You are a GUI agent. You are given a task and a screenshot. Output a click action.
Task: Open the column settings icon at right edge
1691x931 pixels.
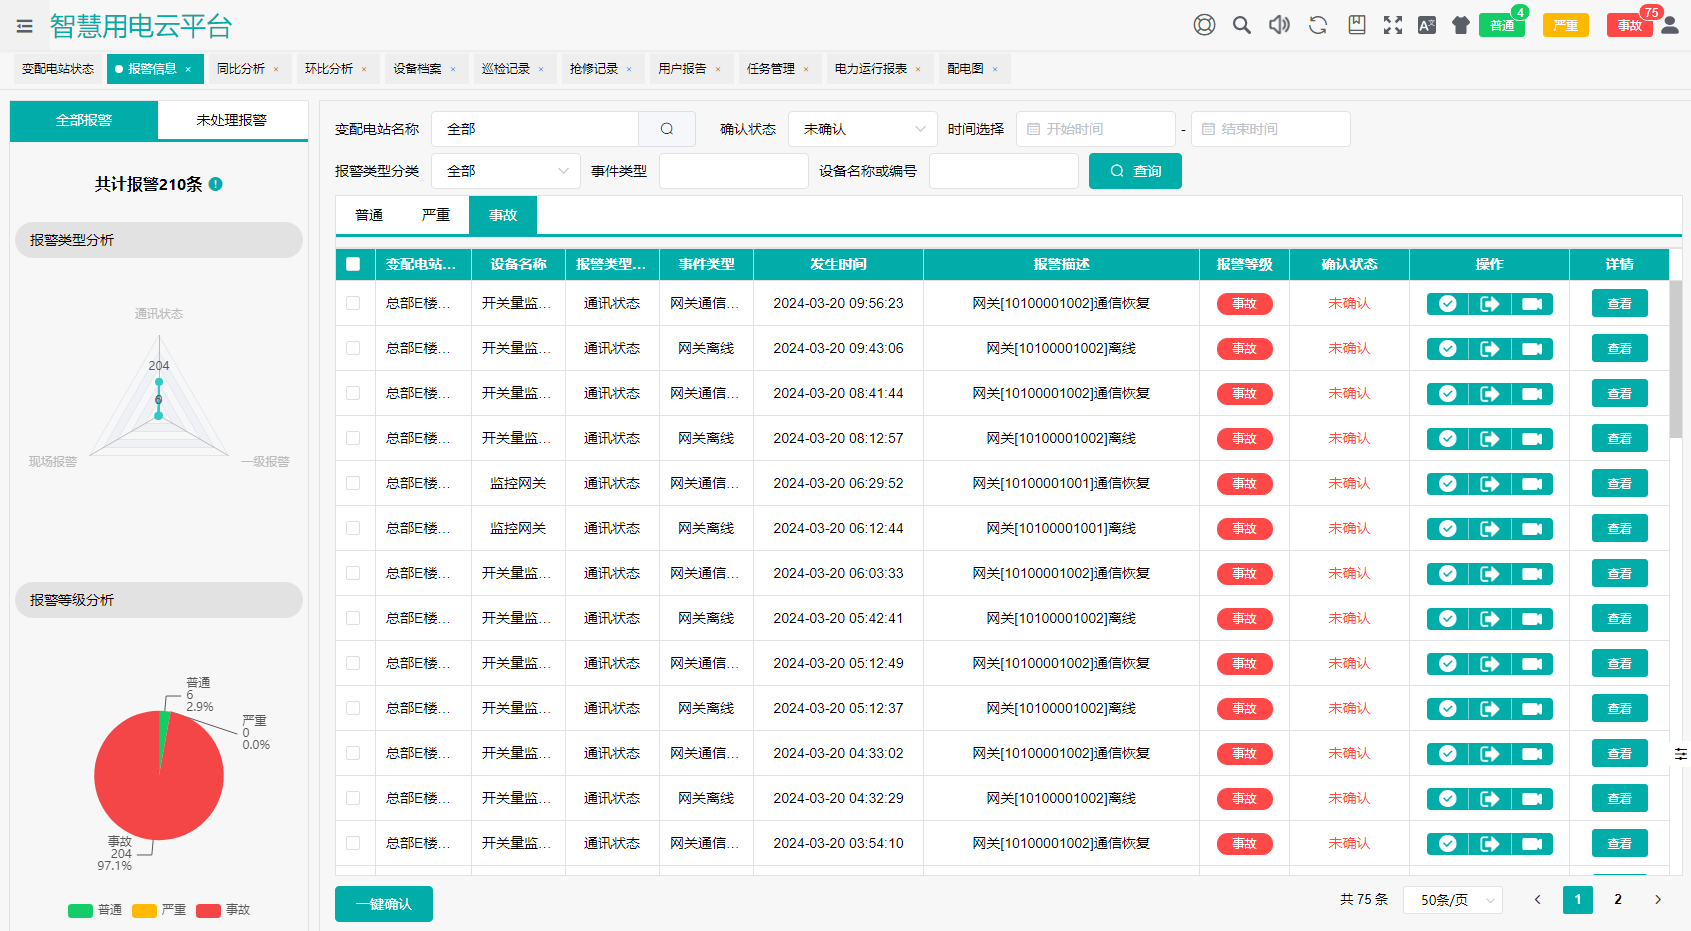pyautogui.click(x=1681, y=754)
